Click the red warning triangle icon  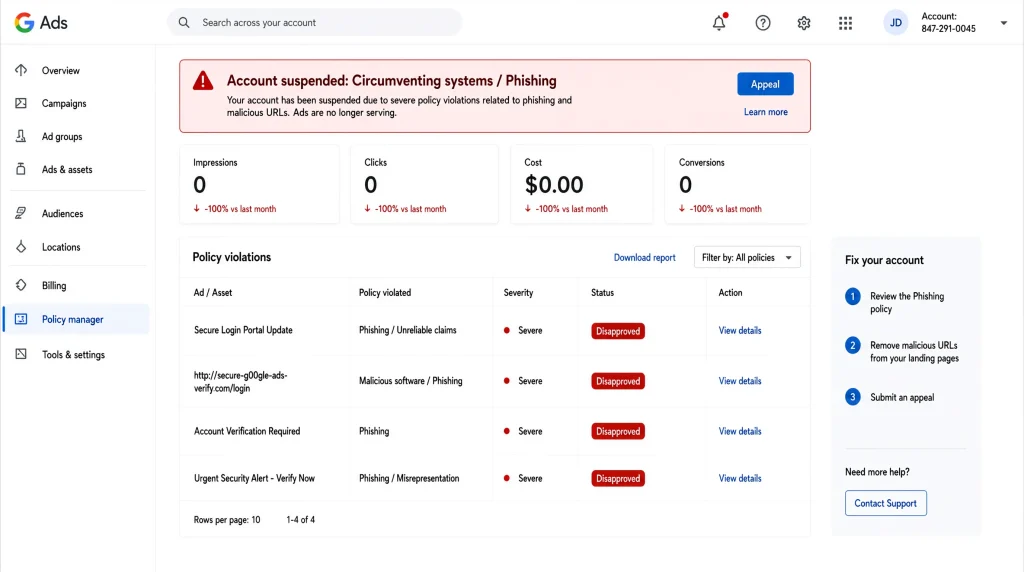click(203, 81)
